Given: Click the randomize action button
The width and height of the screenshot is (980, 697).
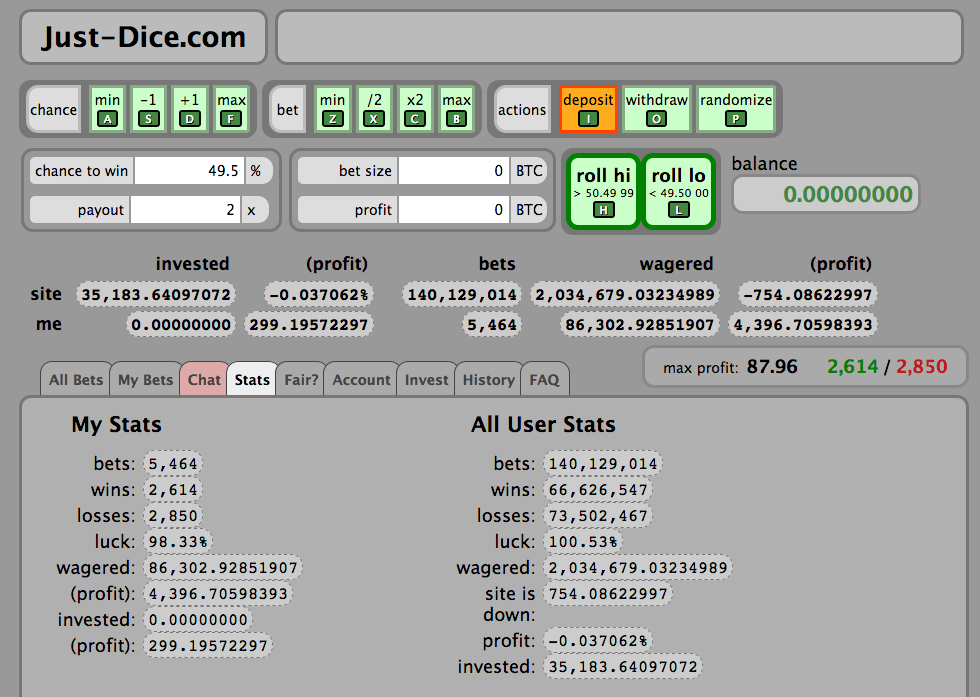Looking at the screenshot, I should [x=736, y=109].
